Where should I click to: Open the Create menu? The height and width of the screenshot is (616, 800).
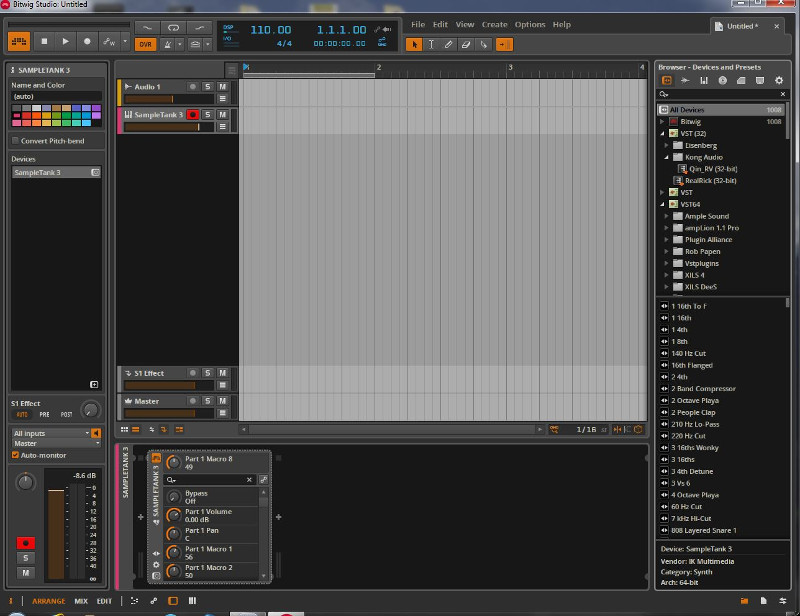(494, 24)
